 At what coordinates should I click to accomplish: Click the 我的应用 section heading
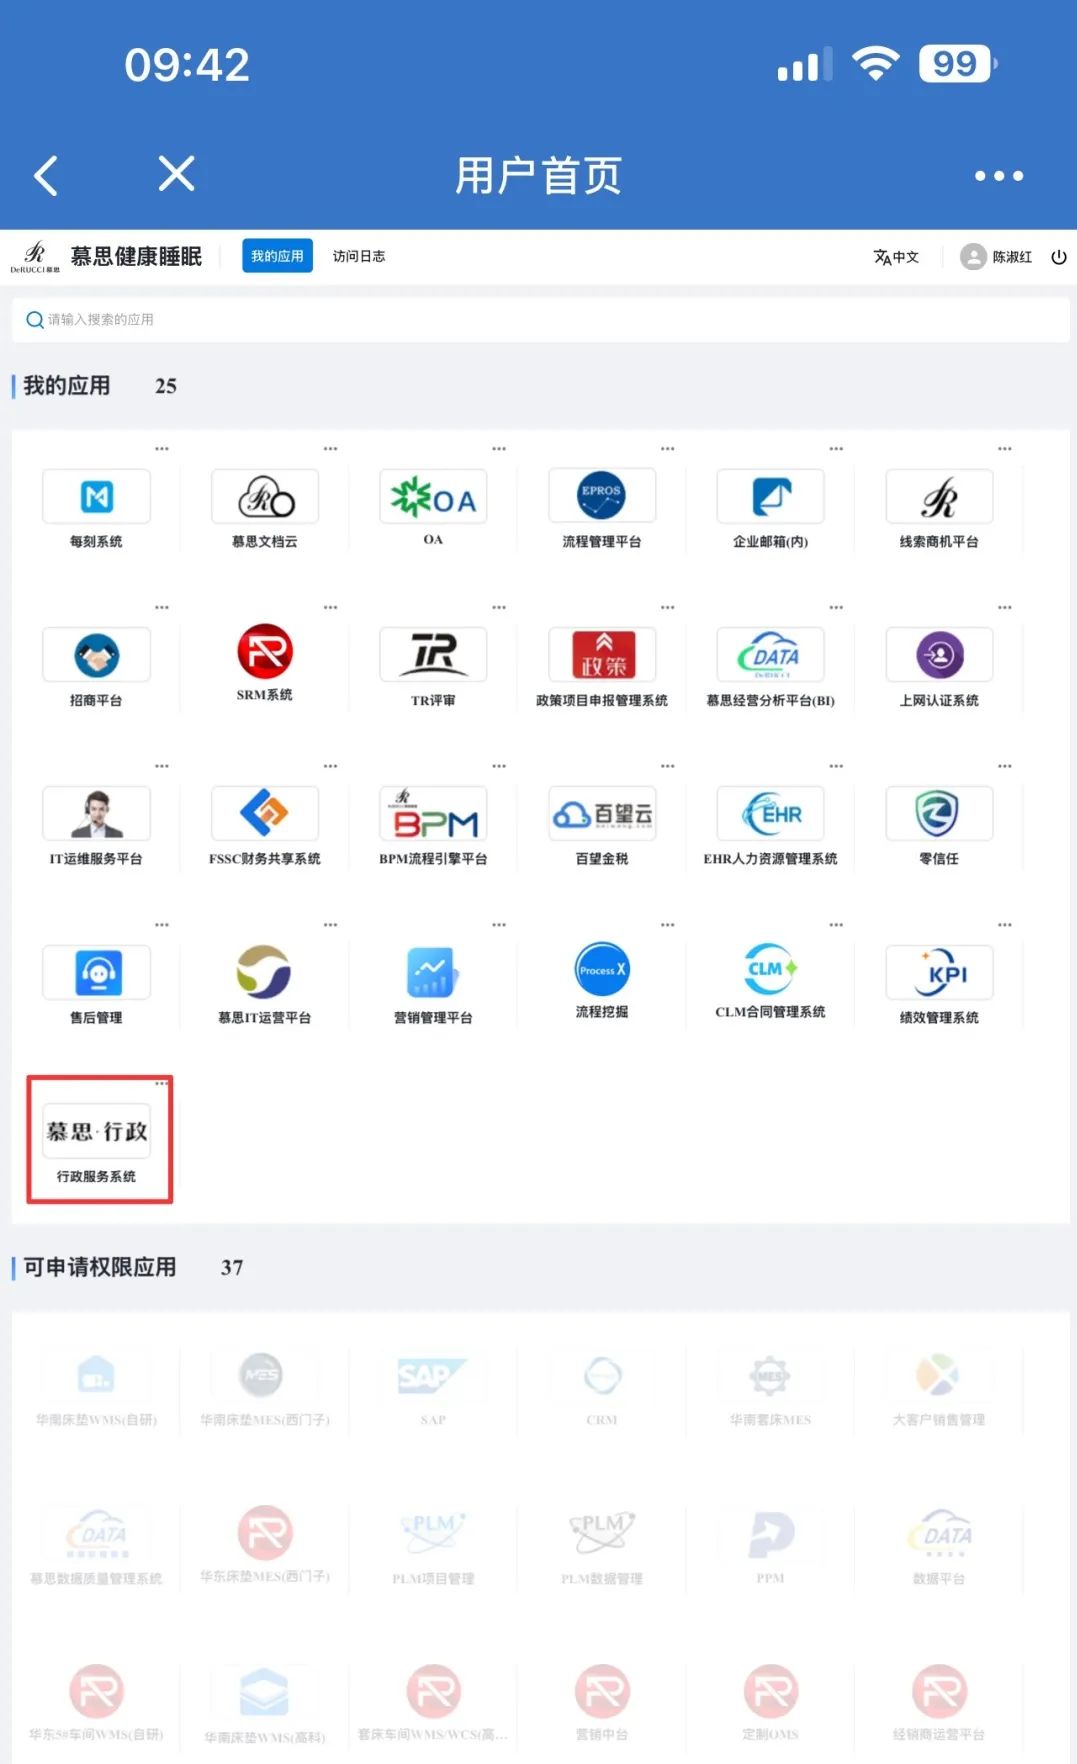pyautogui.click(x=67, y=386)
